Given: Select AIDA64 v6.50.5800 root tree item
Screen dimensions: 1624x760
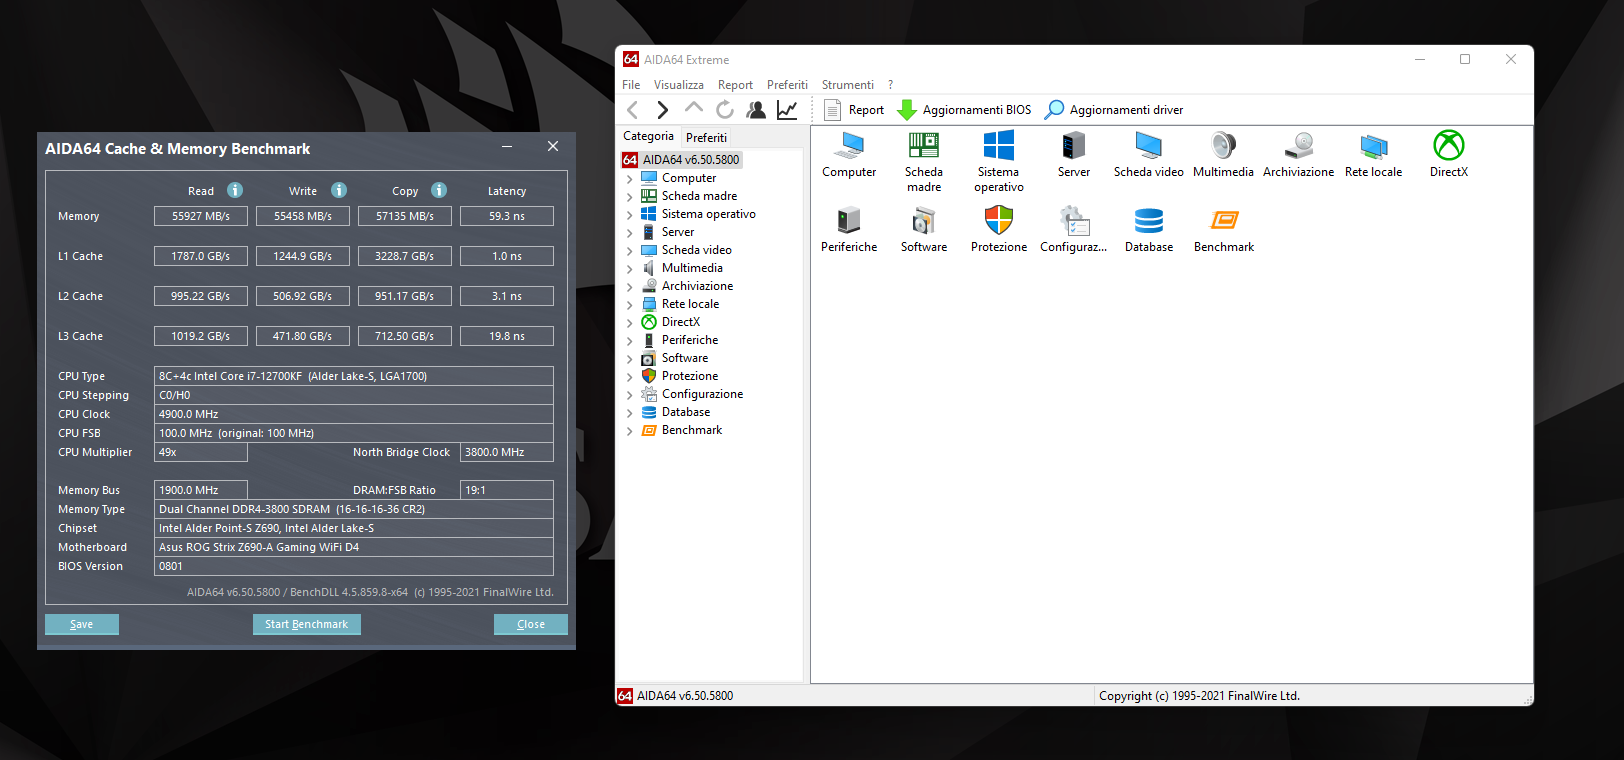Looking at the screenshot, I should (x=691, y=160).
